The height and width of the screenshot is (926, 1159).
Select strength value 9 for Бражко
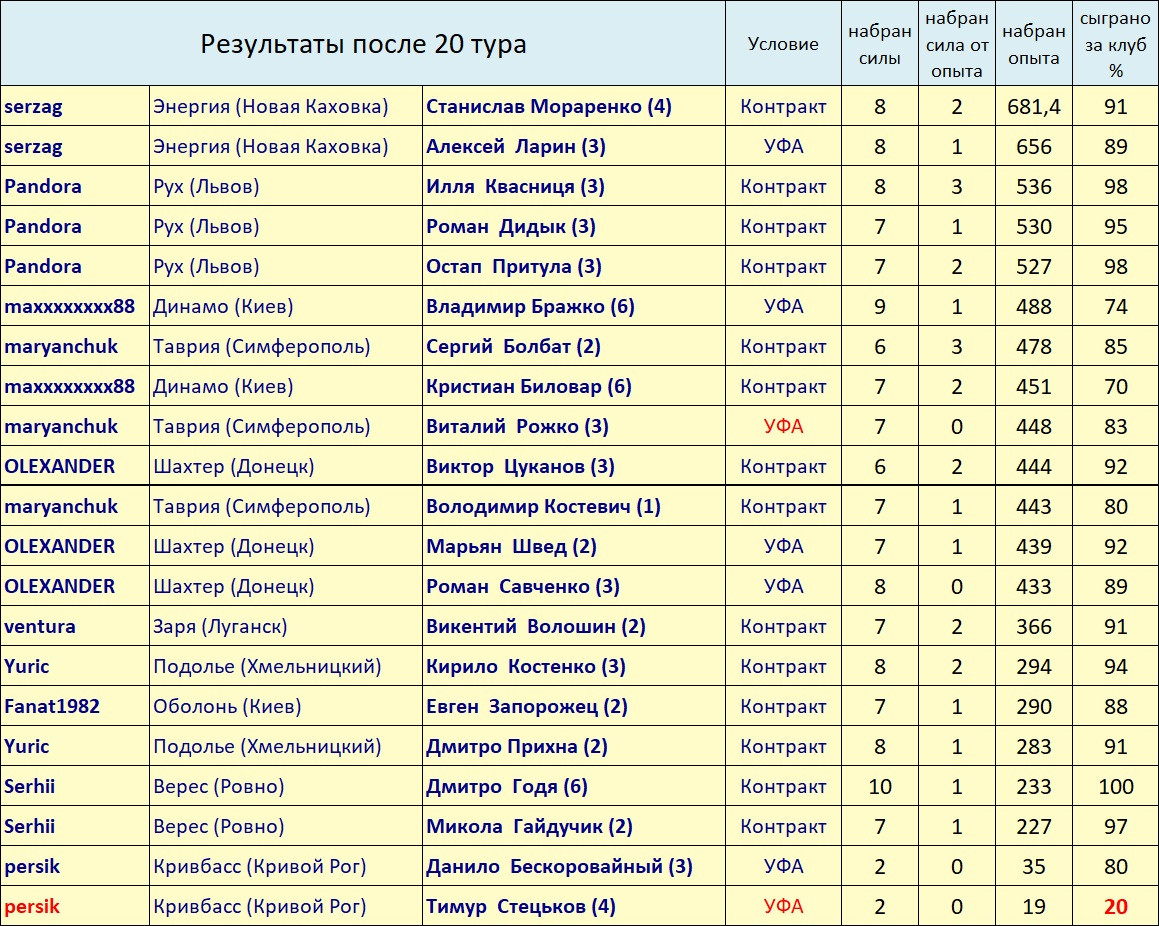click(x=880, y=306)
